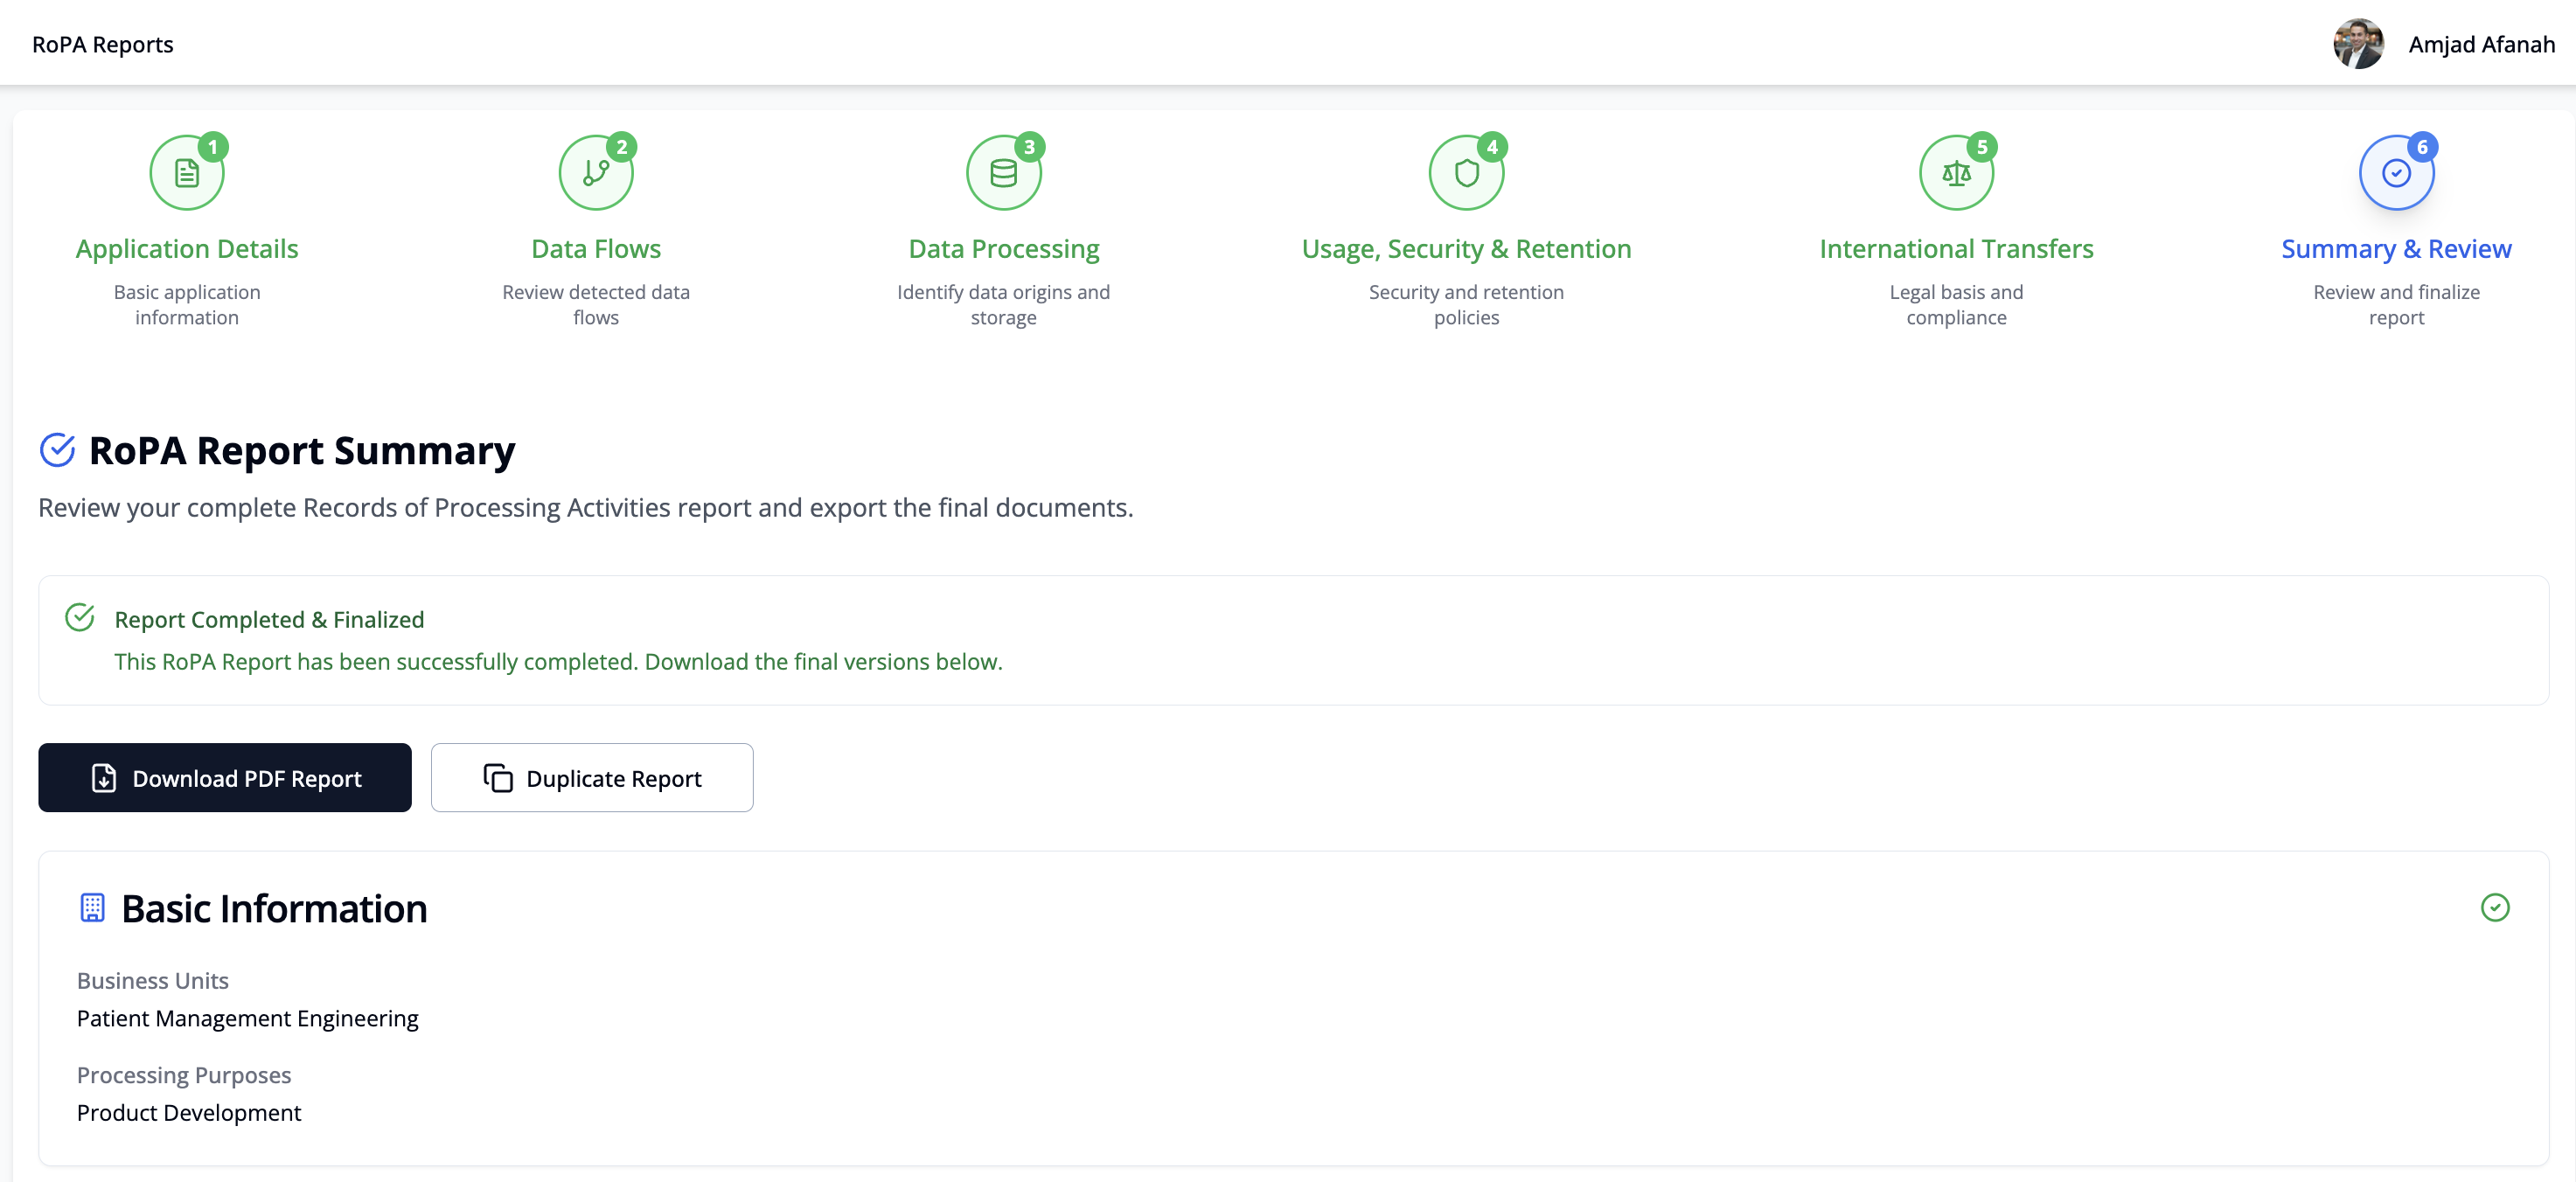Click the Summary & Review checkmark step icon

click(x=2396, y=173)
